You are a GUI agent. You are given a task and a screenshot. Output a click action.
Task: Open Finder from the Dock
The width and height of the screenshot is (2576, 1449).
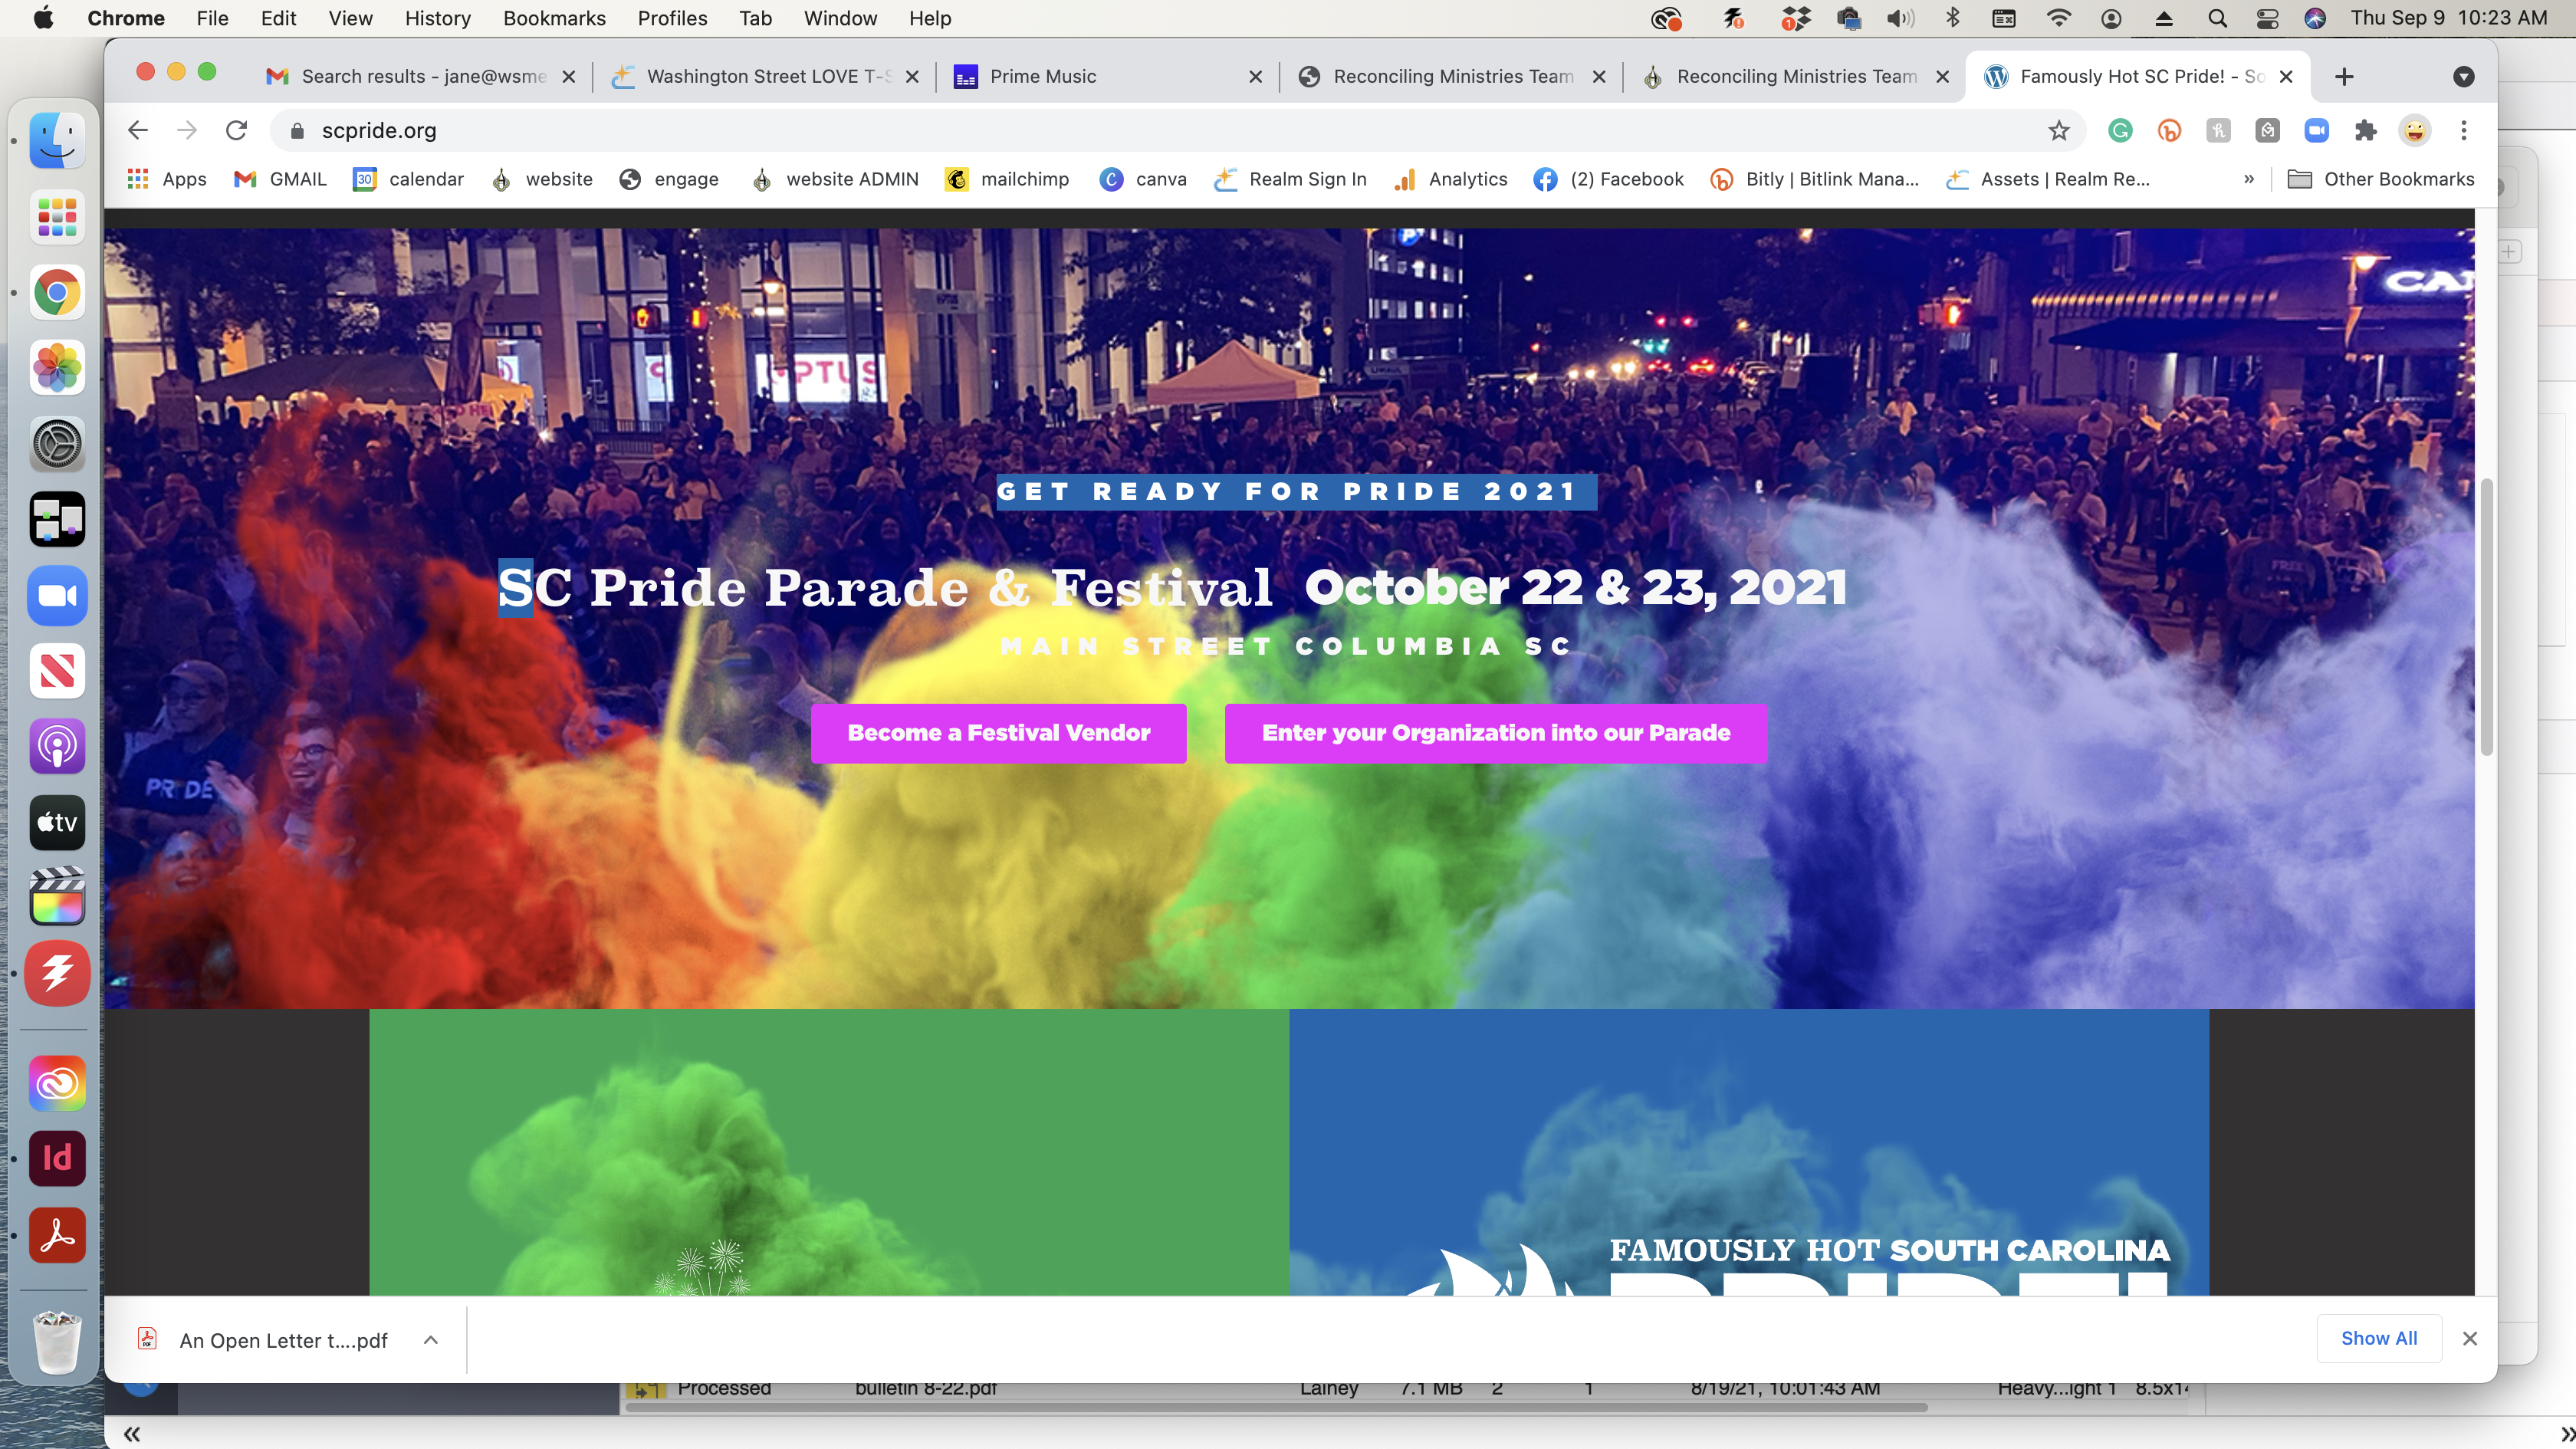(x=57, y=140)
